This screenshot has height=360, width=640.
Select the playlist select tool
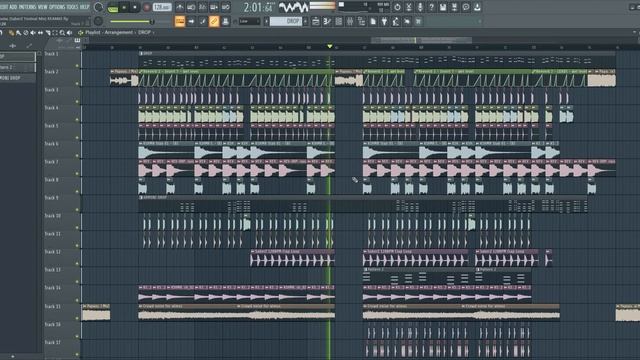[x=55, y=33]
